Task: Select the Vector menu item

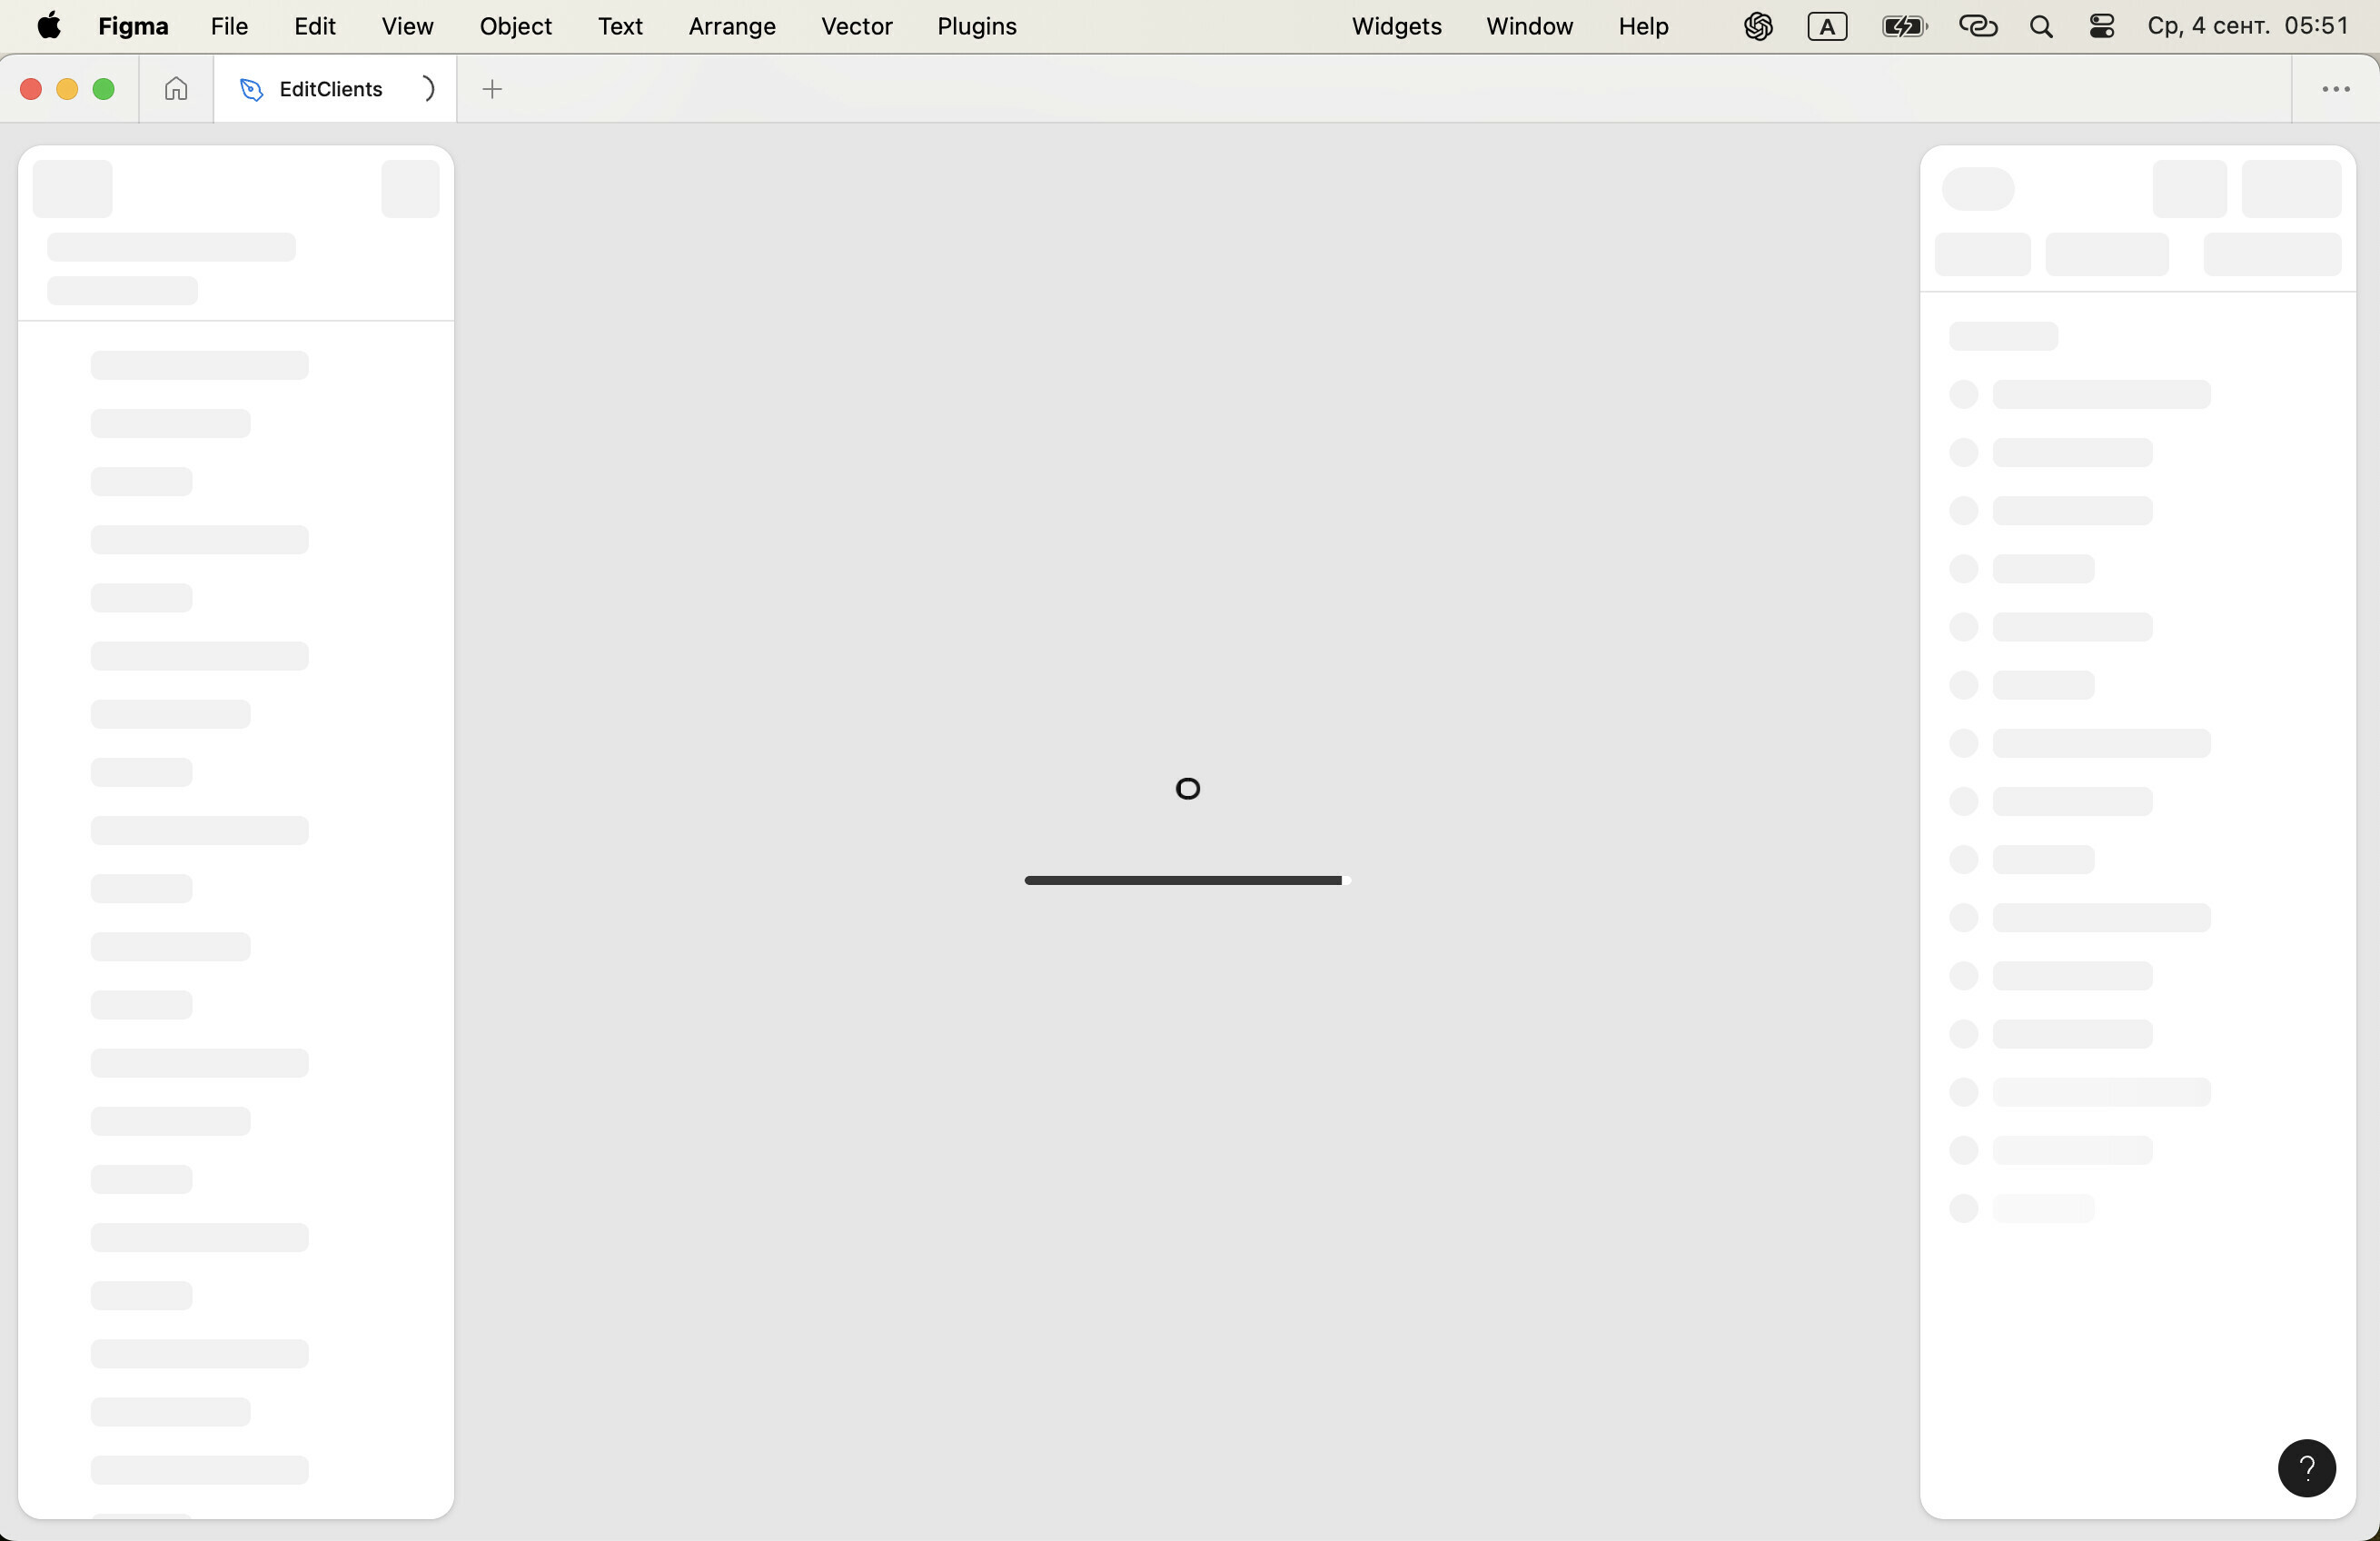Action: pos(857,26)
